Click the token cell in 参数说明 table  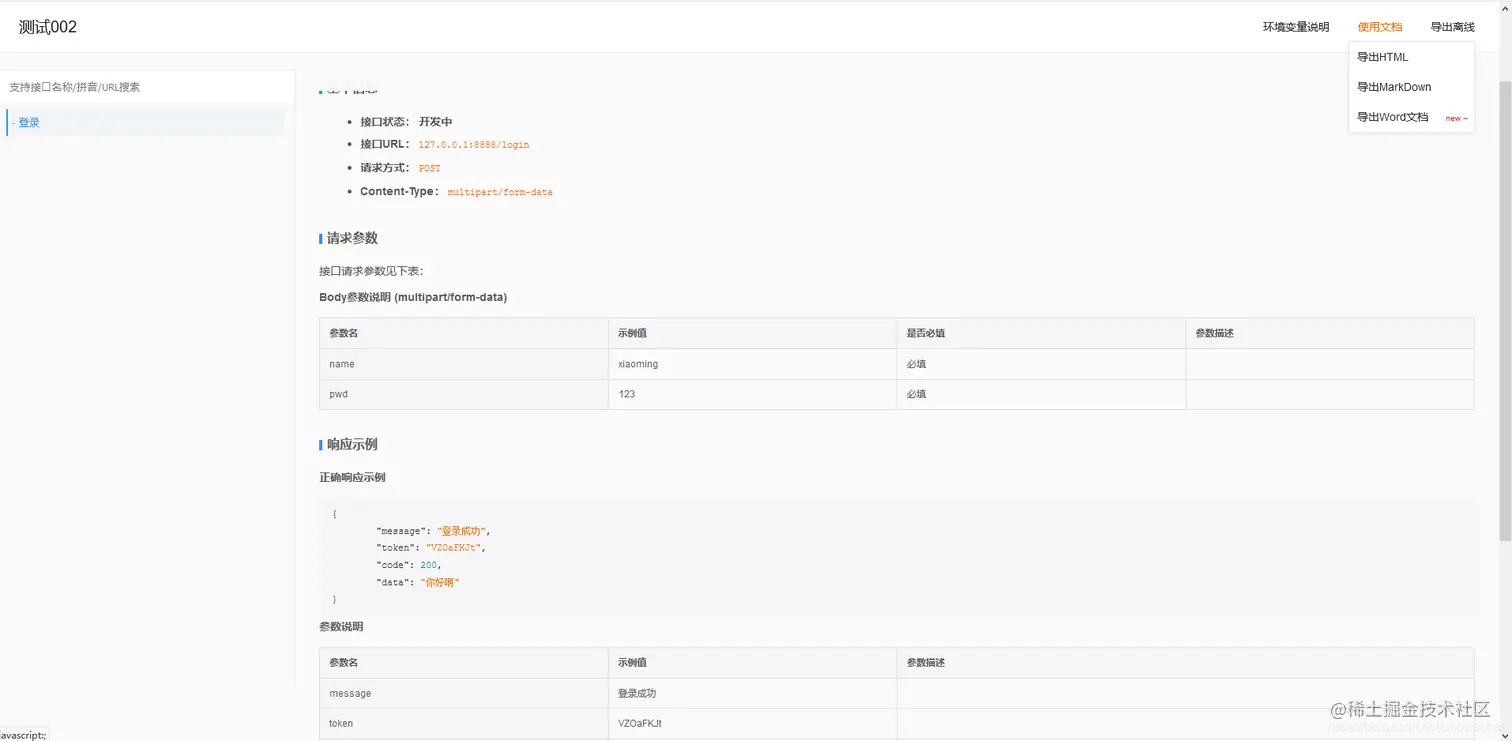point(464,723)
